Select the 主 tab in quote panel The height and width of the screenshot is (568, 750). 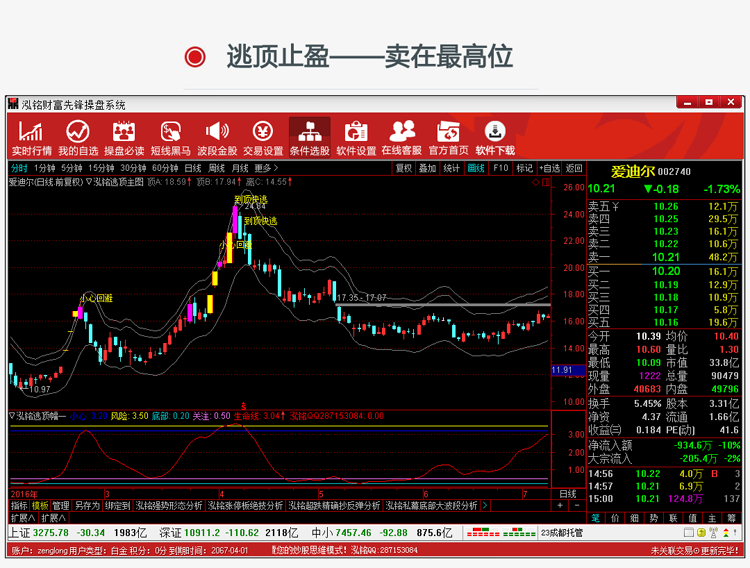point(712,518)
